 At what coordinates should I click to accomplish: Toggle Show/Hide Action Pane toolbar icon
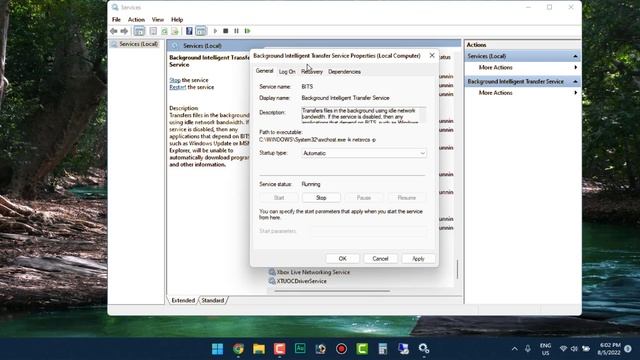coord(200,31)
